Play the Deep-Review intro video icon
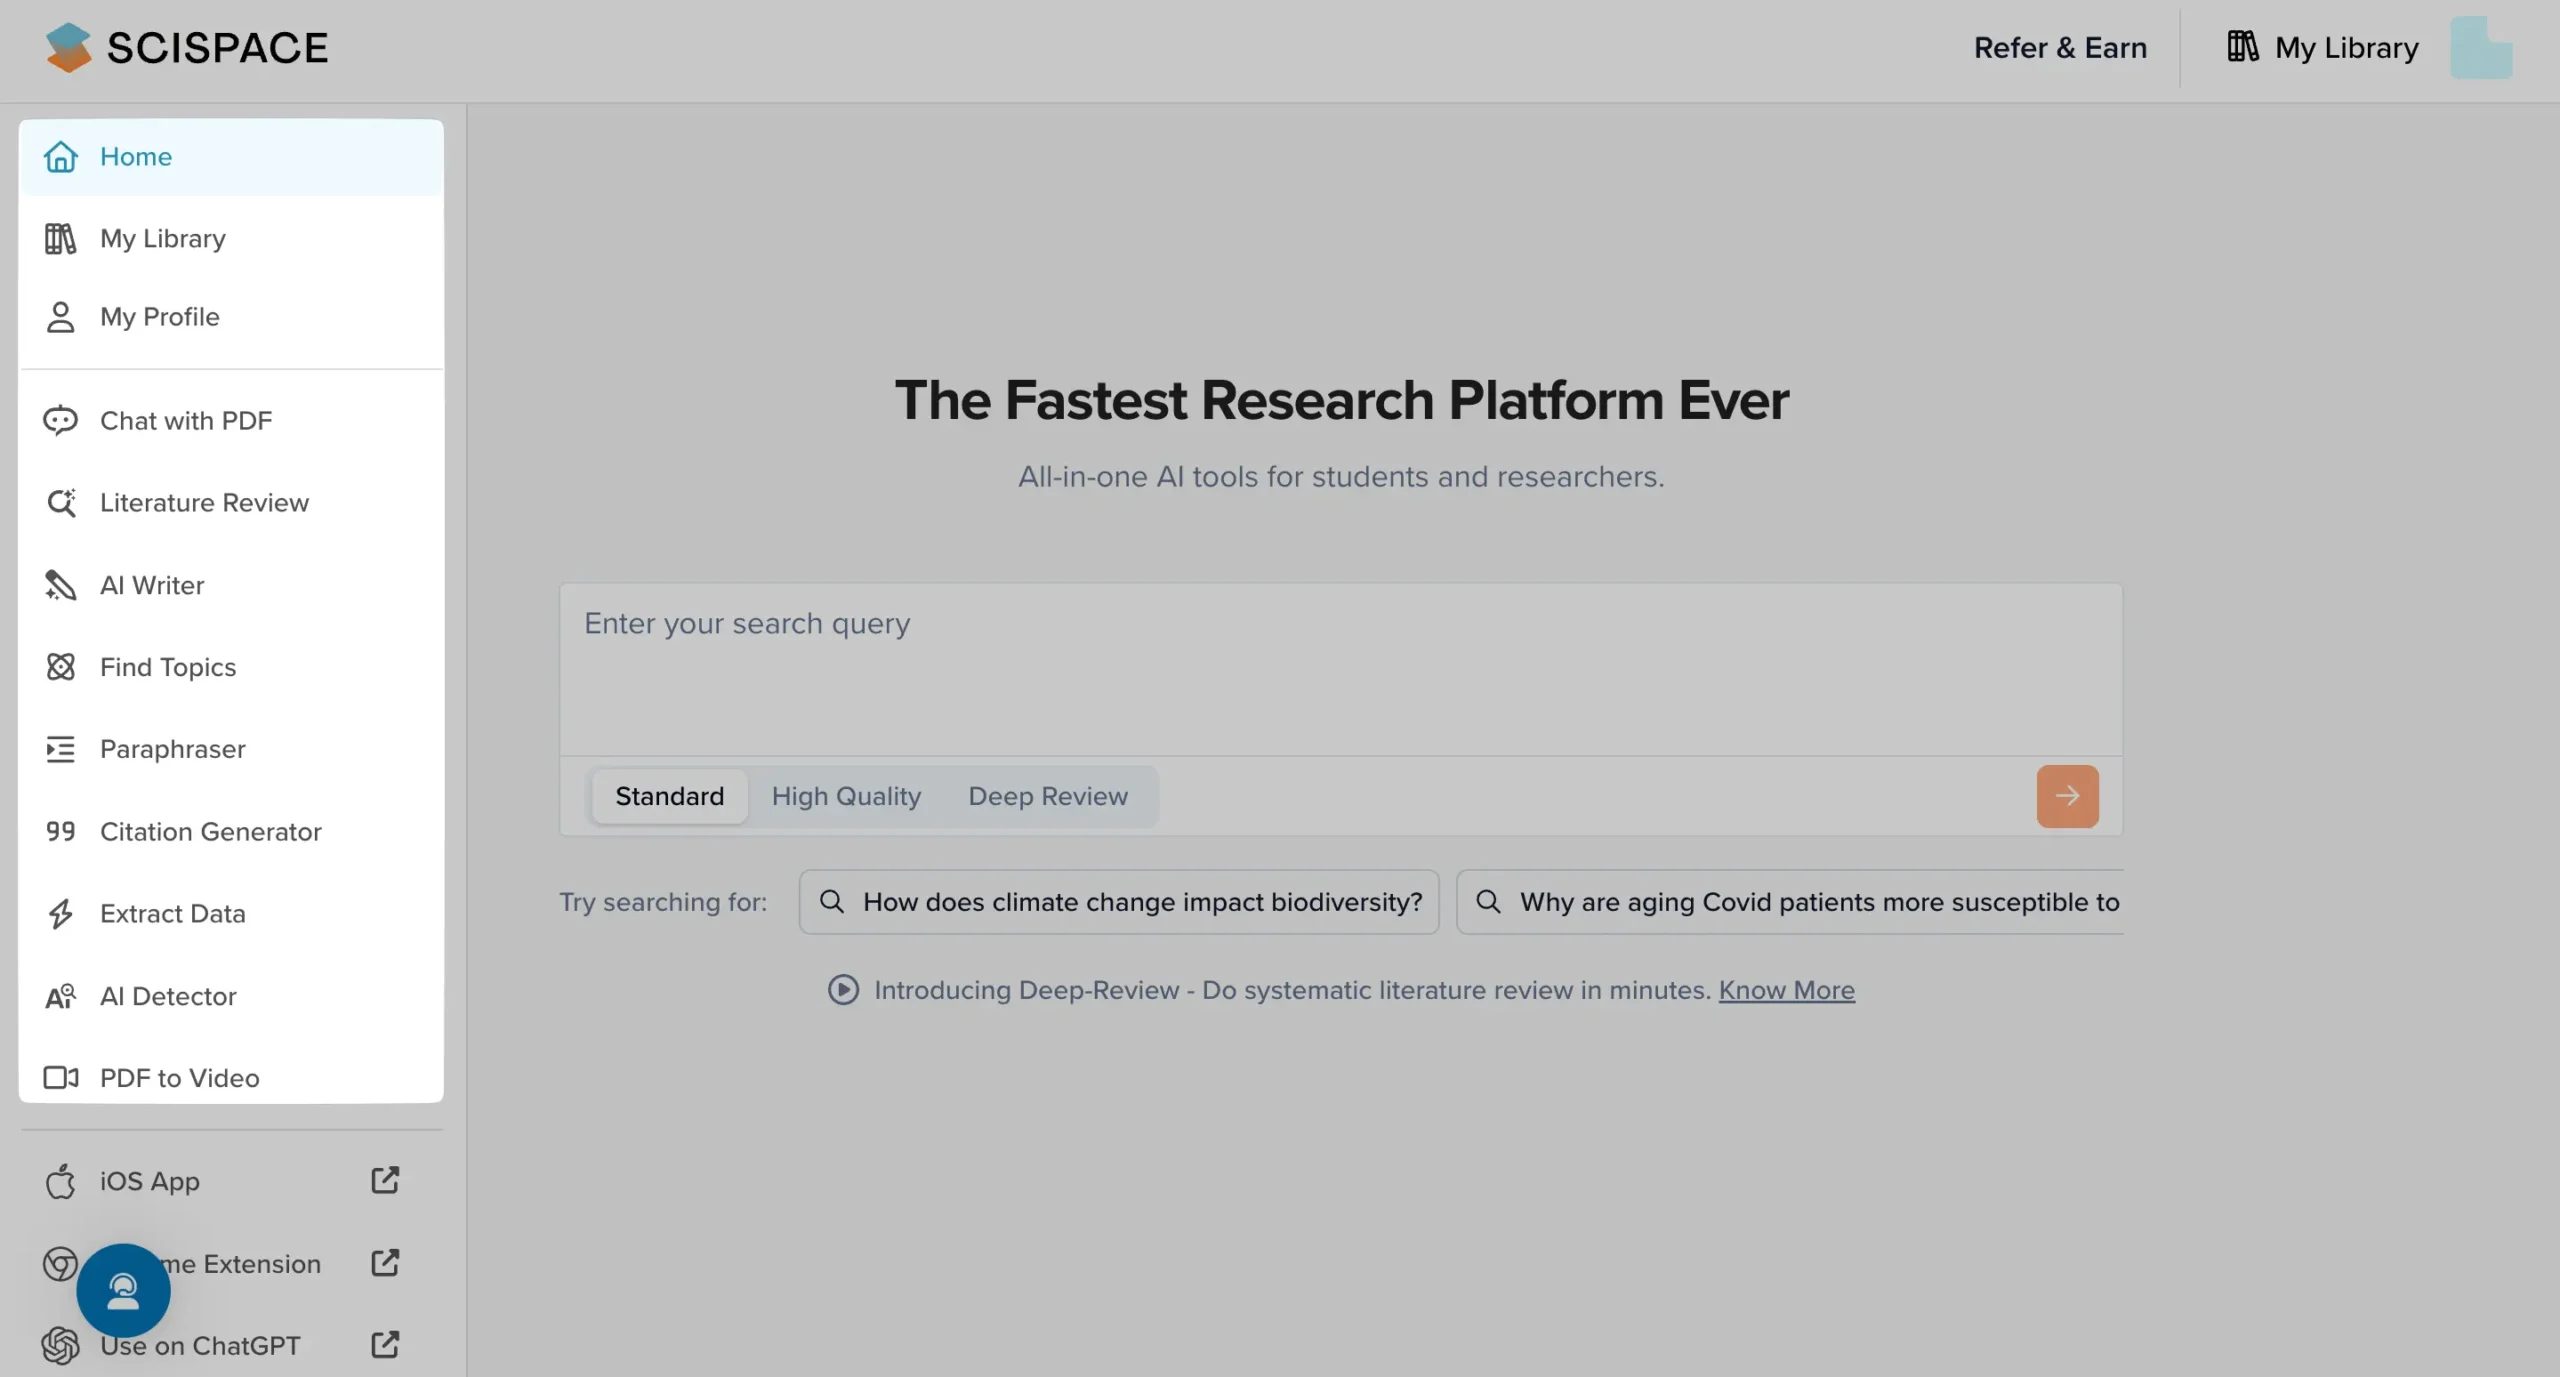Screen dimensions: 2560x1377 pyautogui.click(x=843, y=990)
